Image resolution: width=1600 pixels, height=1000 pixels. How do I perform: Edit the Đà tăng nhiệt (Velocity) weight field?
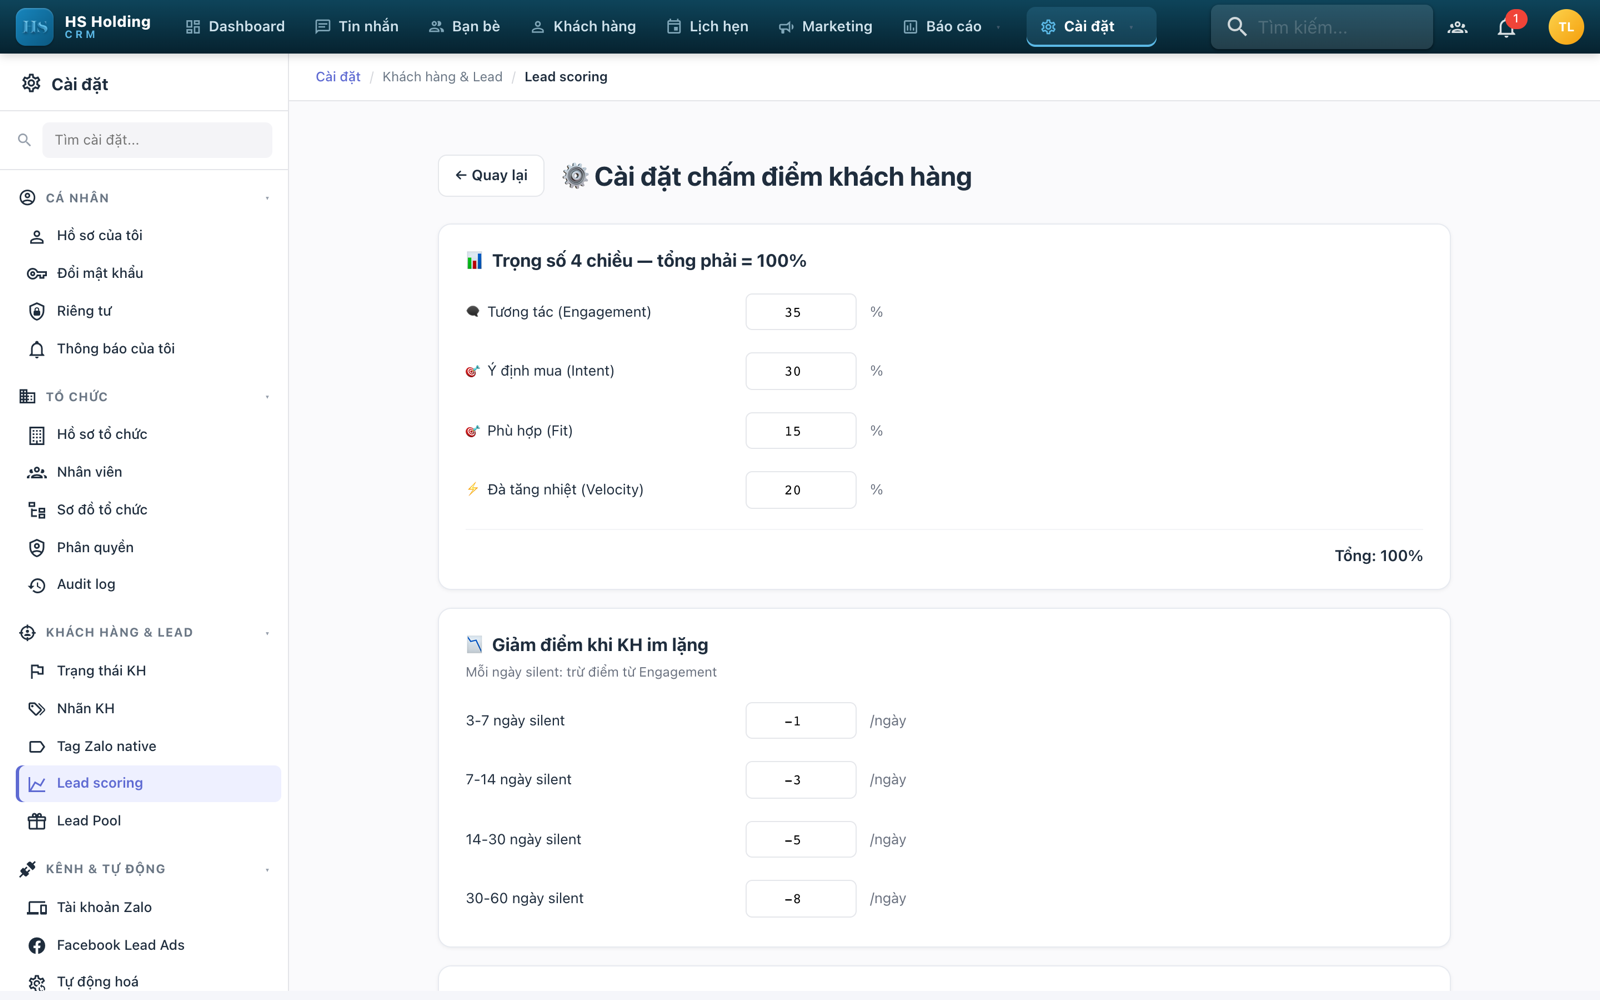(801, 490)
